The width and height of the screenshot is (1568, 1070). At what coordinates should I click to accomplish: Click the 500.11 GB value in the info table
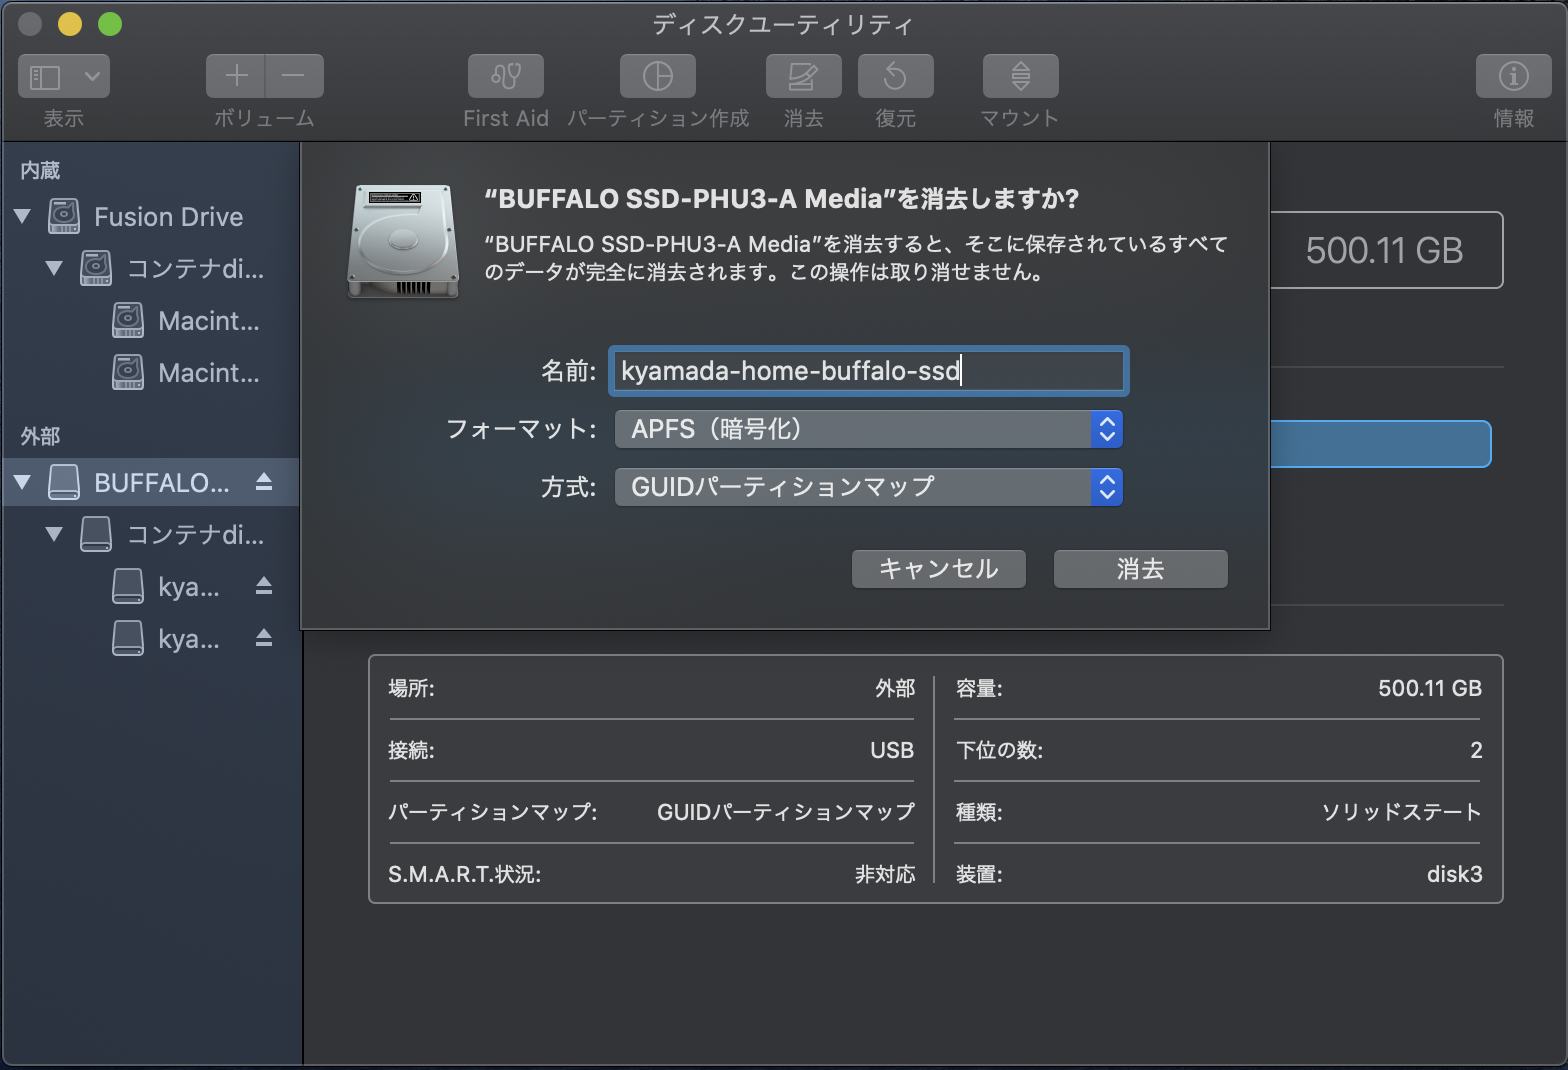[x=1430, y=688]
